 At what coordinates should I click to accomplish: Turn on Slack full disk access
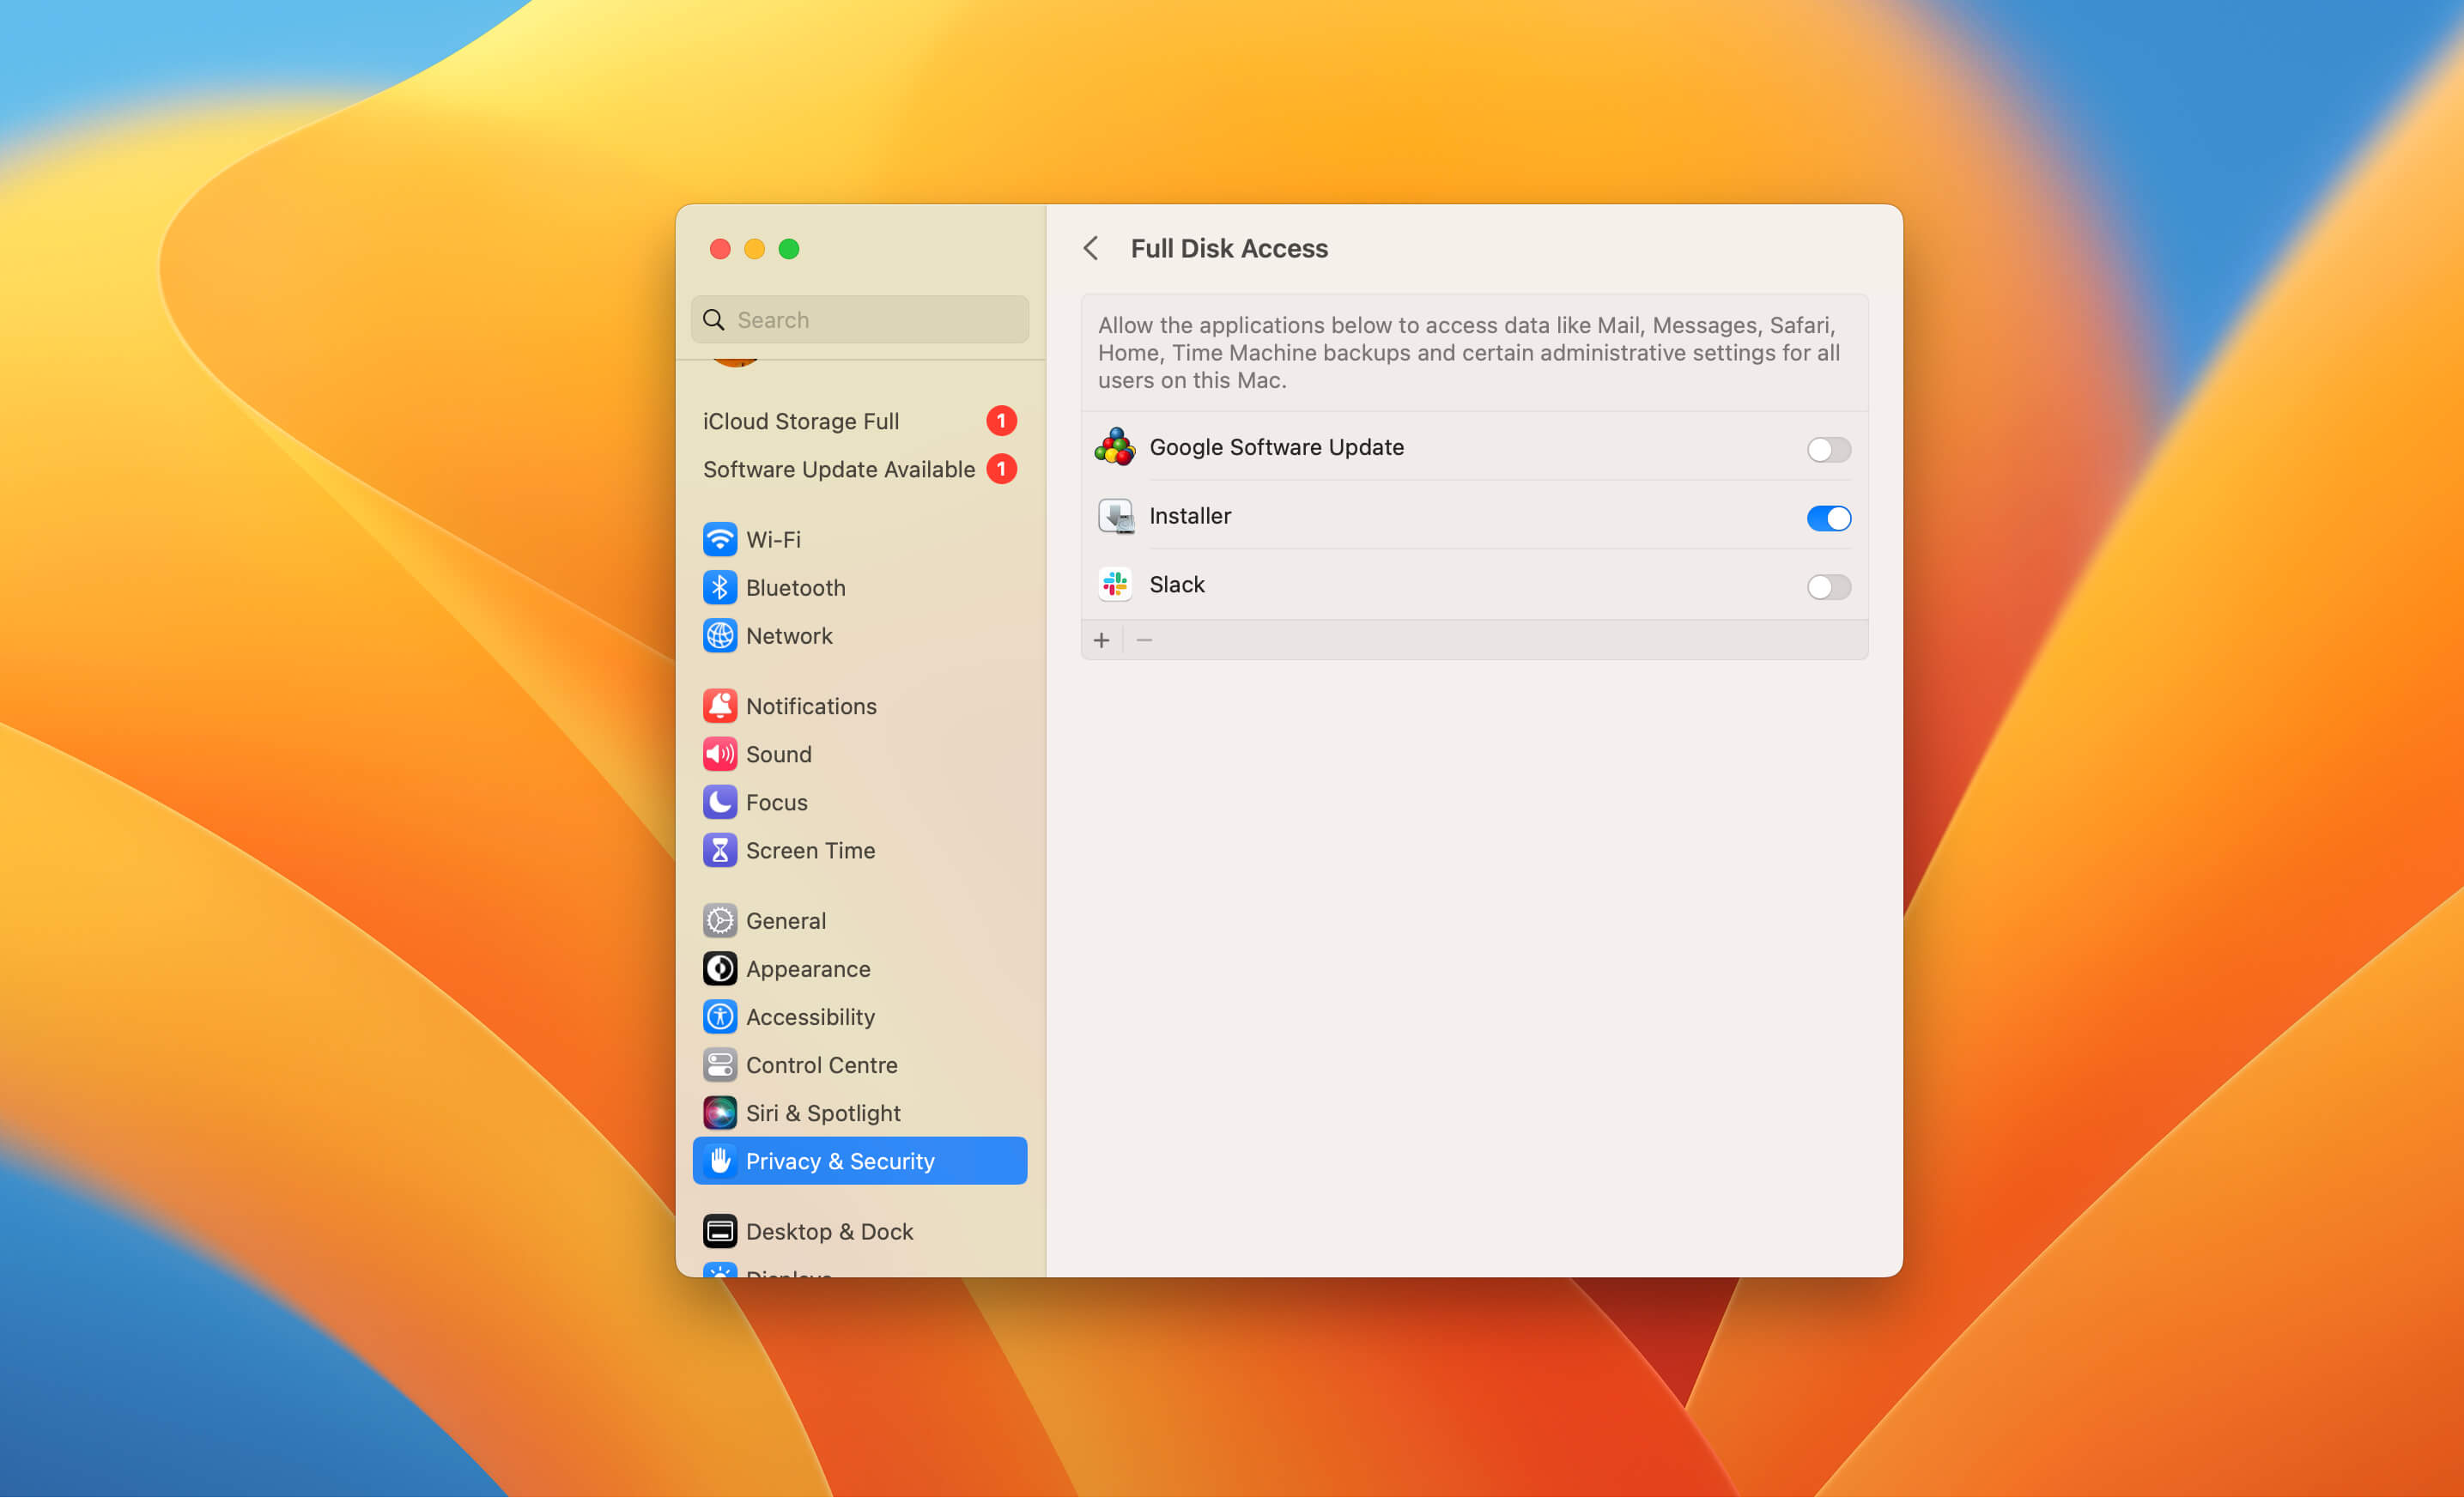point(1828,587)
